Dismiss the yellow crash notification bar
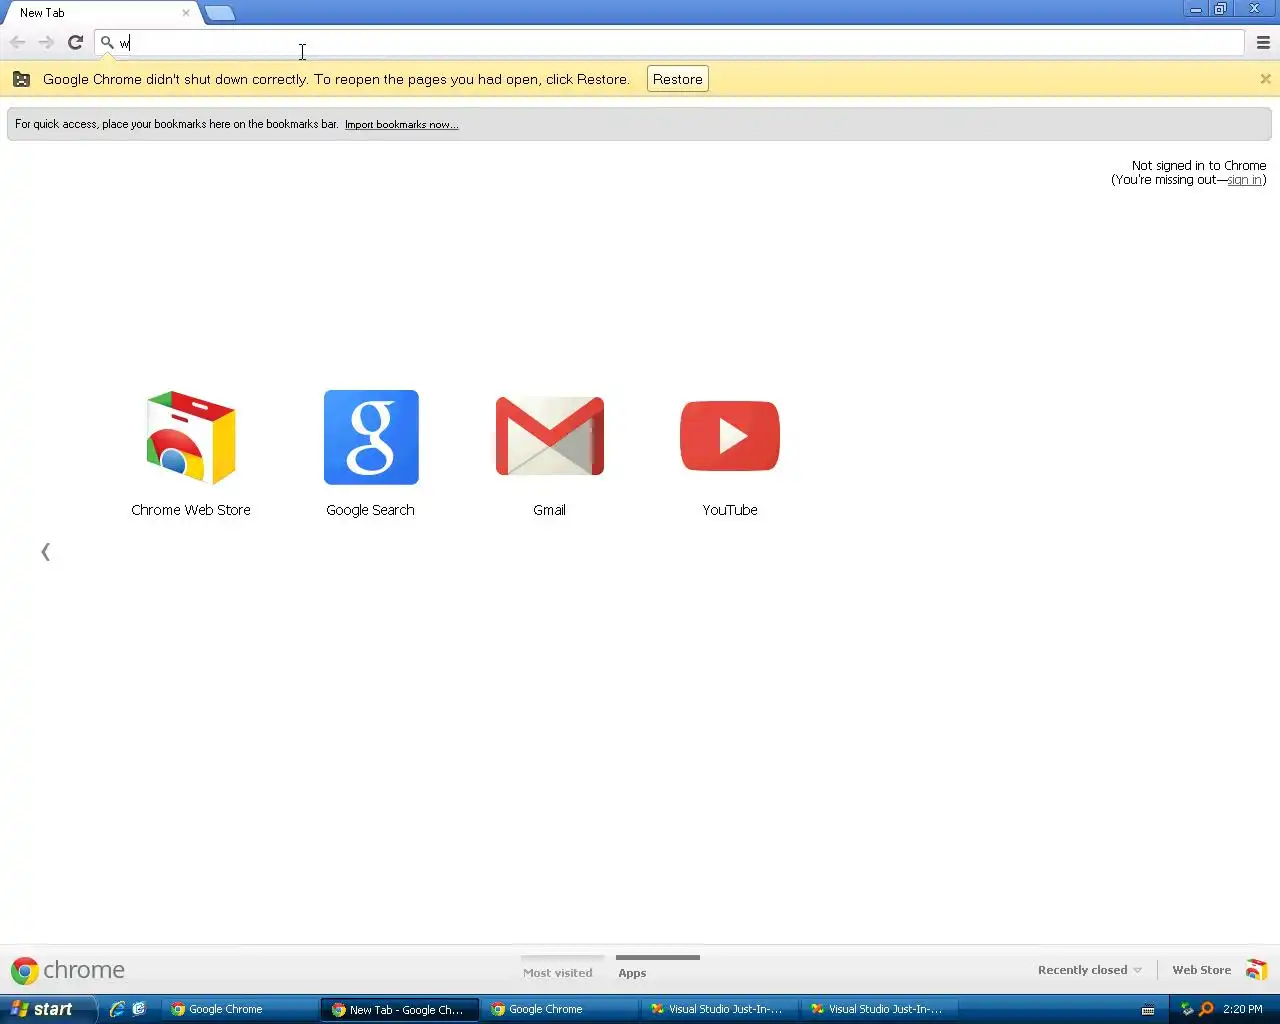The height and width of the screenshot is (1024, 1280). [x=1265, y=79]
